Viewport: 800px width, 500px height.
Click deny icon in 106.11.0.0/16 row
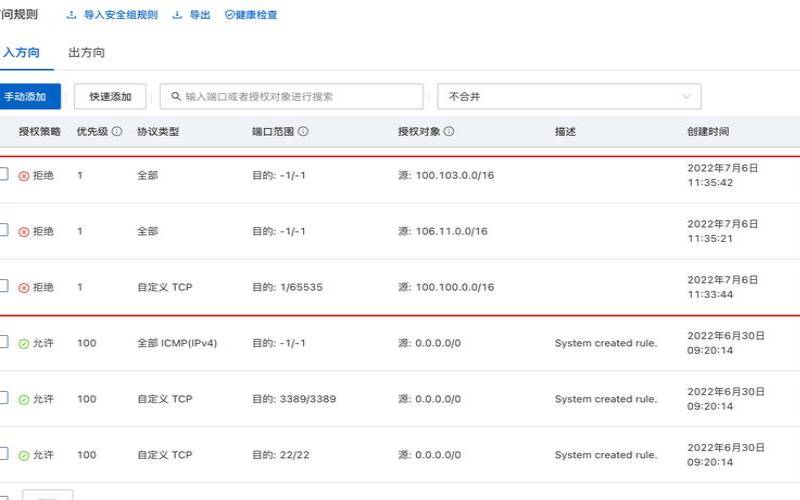click(x=23, y=232)
